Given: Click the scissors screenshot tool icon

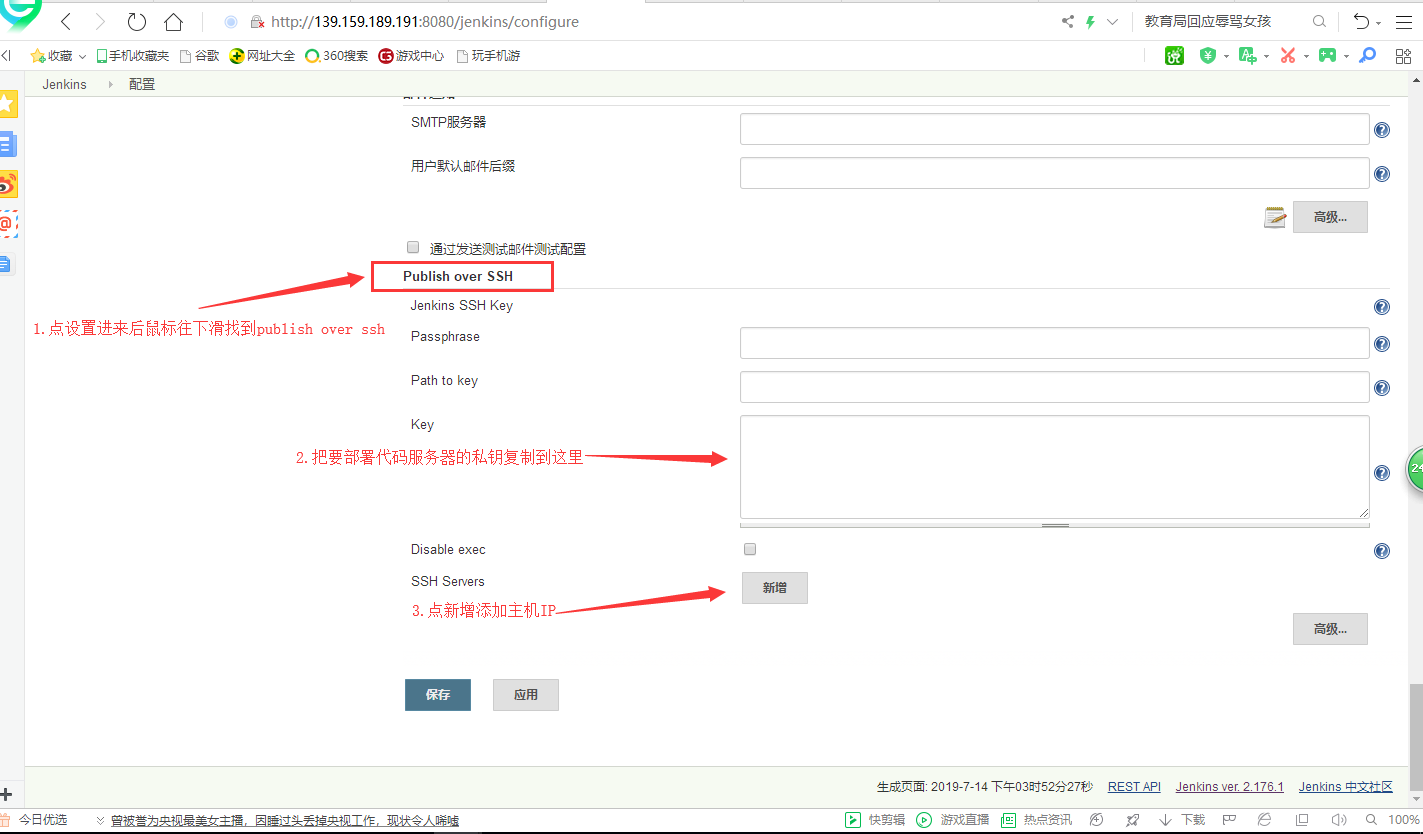Looking at the screenshot, I should 1288,56.
